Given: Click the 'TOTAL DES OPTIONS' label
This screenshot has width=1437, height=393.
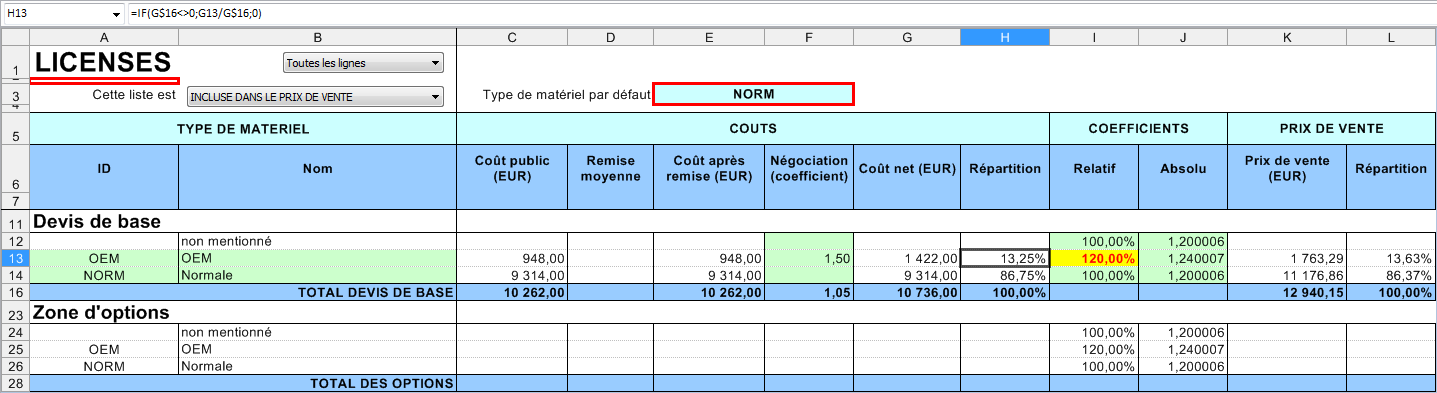Looking at the screenshot, I should (x=382, y=383).
